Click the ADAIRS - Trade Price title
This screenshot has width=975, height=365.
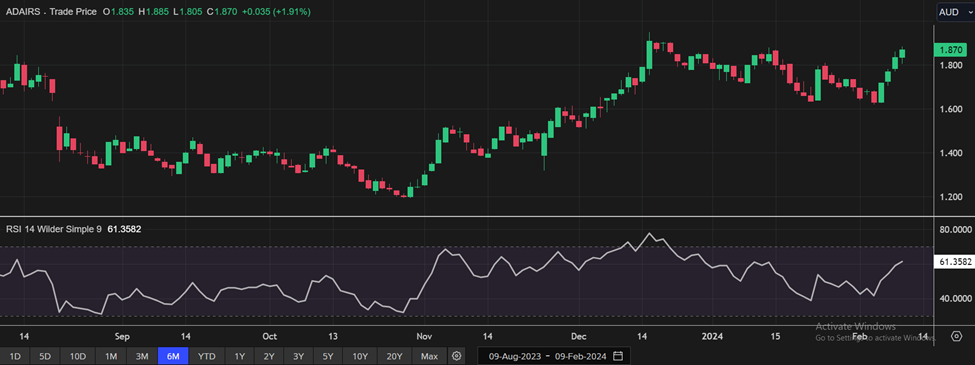point(50,12)
